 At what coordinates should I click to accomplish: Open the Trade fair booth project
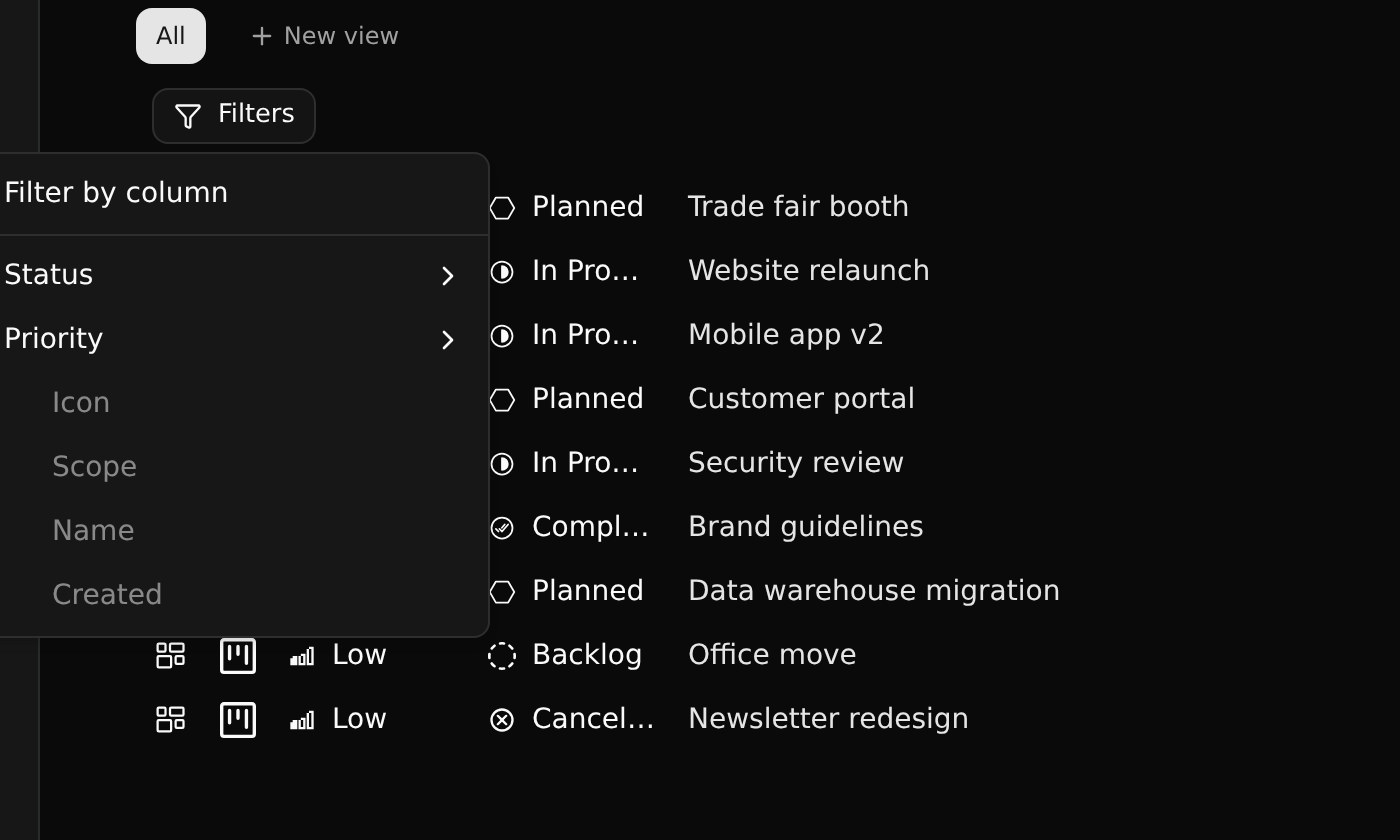pos(798,206)
